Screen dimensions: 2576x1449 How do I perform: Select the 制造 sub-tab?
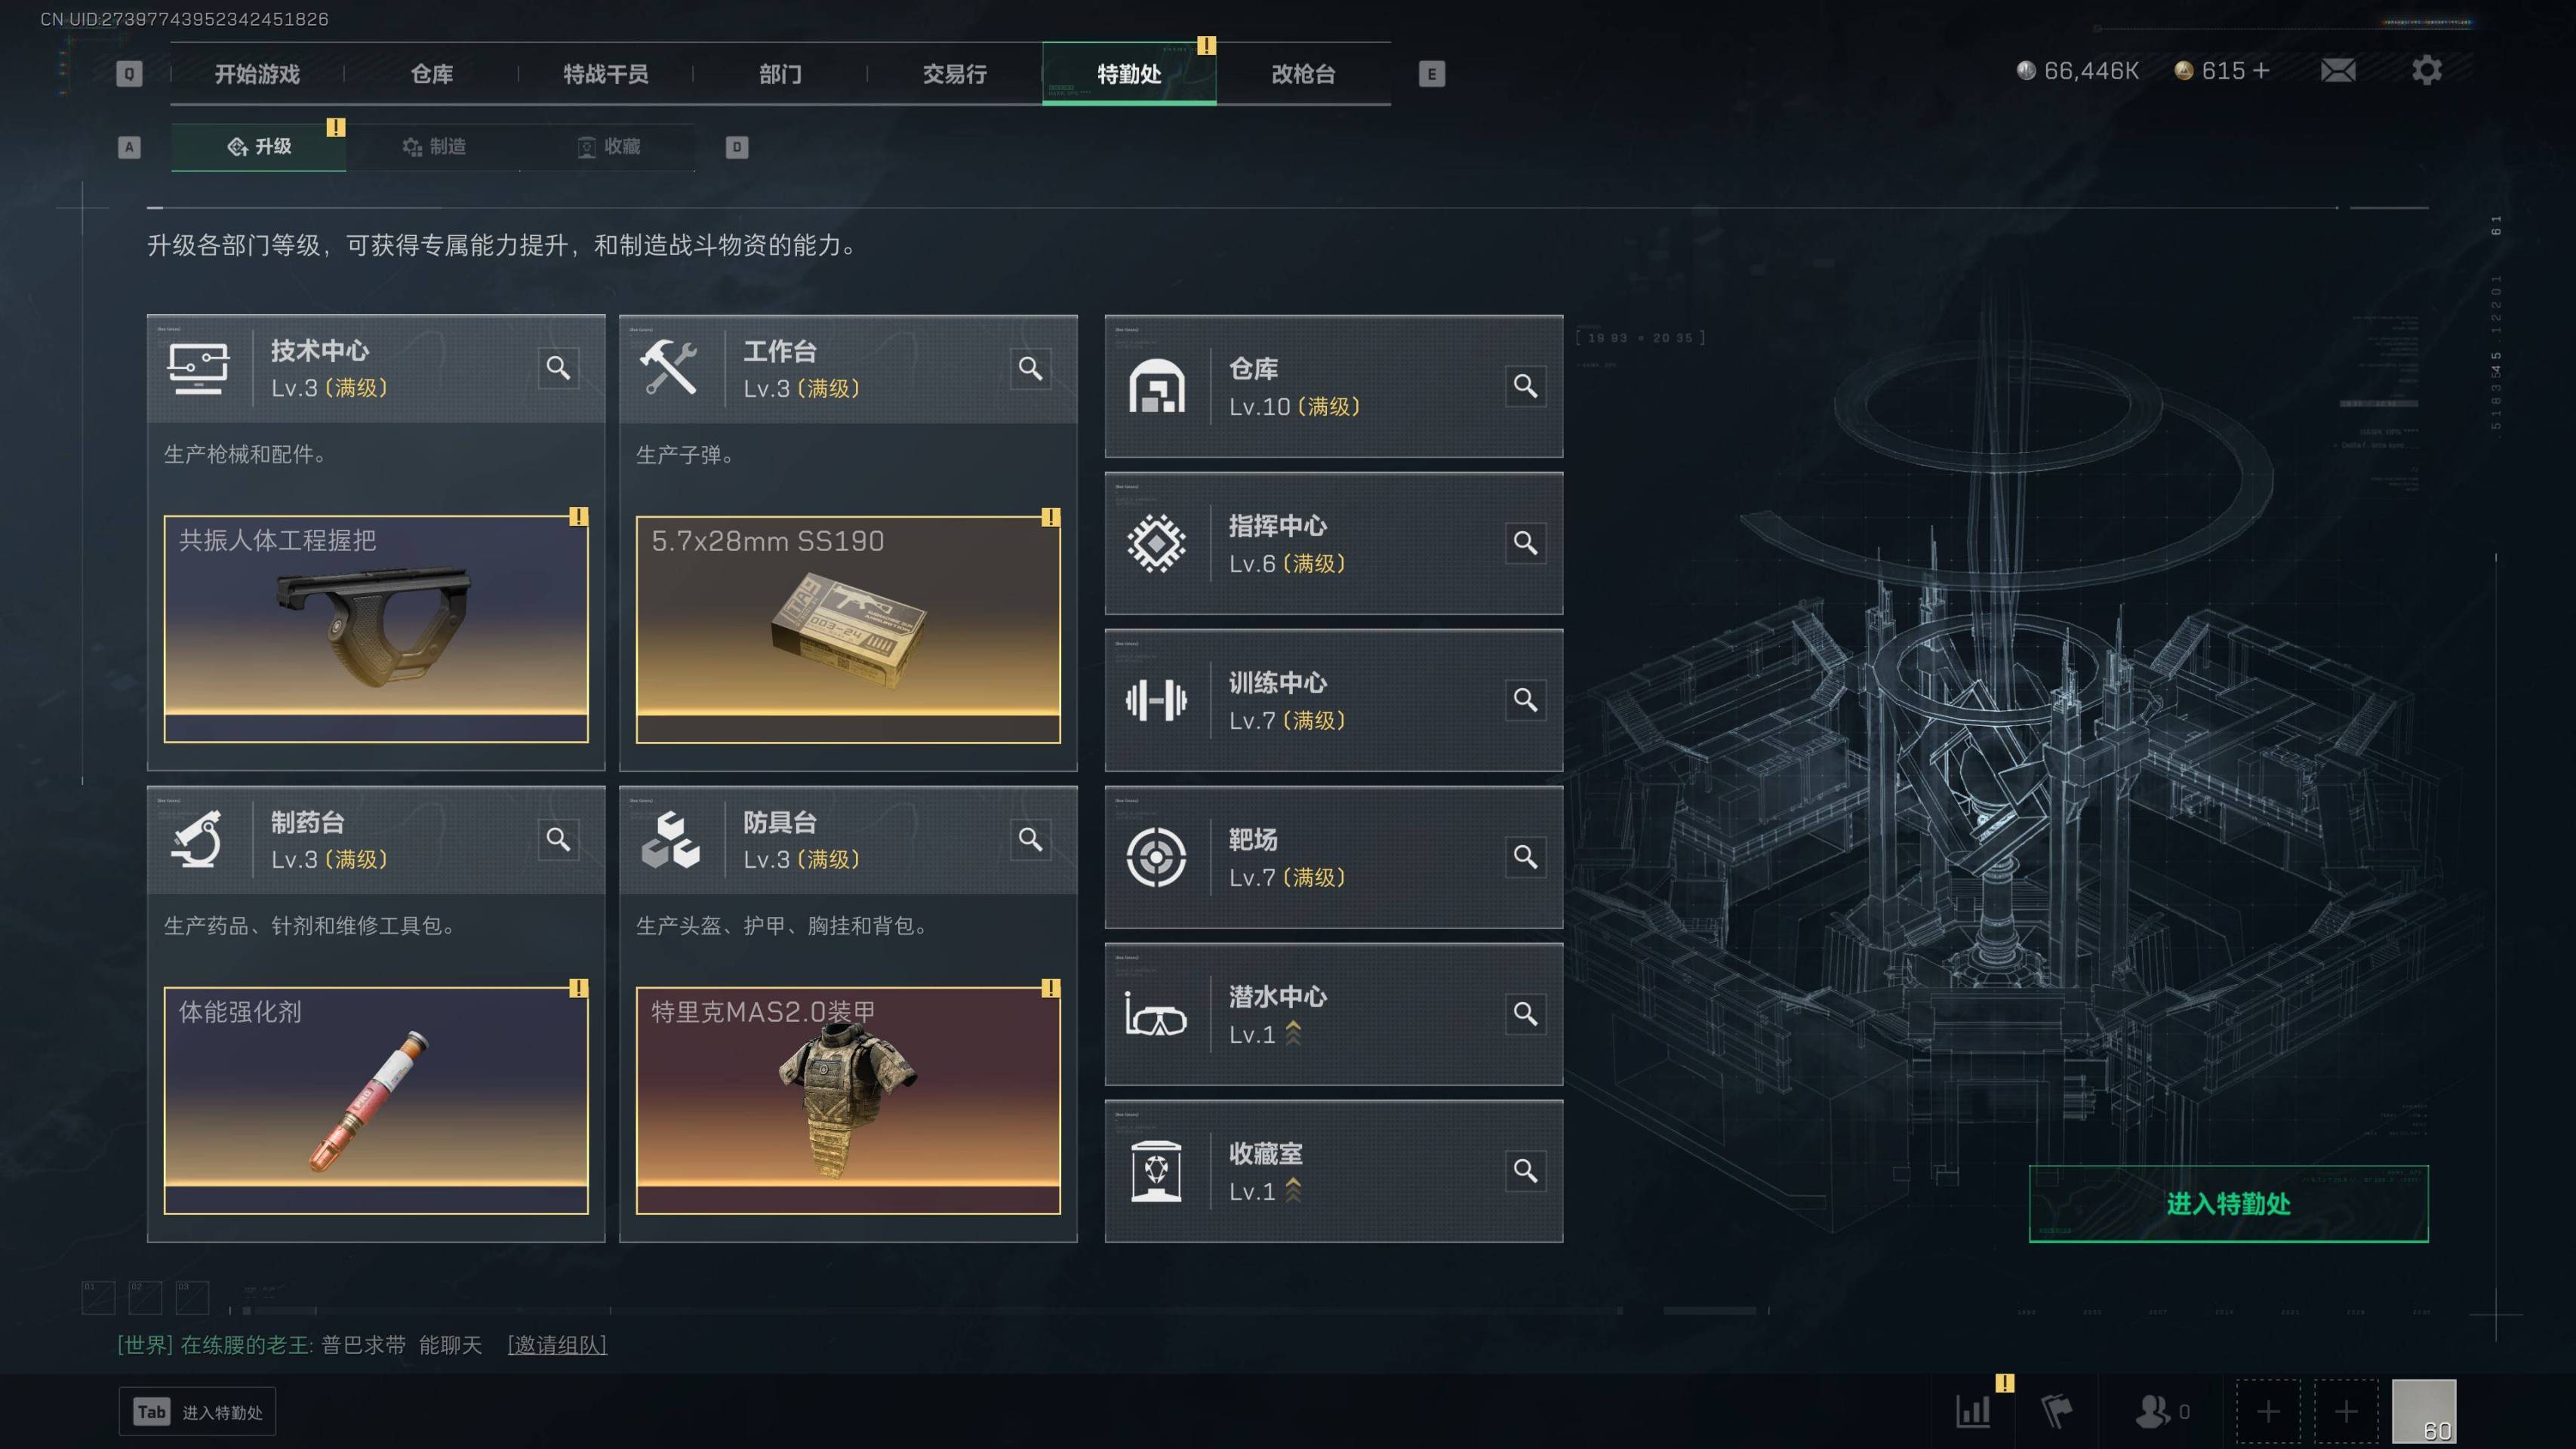[433, 147]
